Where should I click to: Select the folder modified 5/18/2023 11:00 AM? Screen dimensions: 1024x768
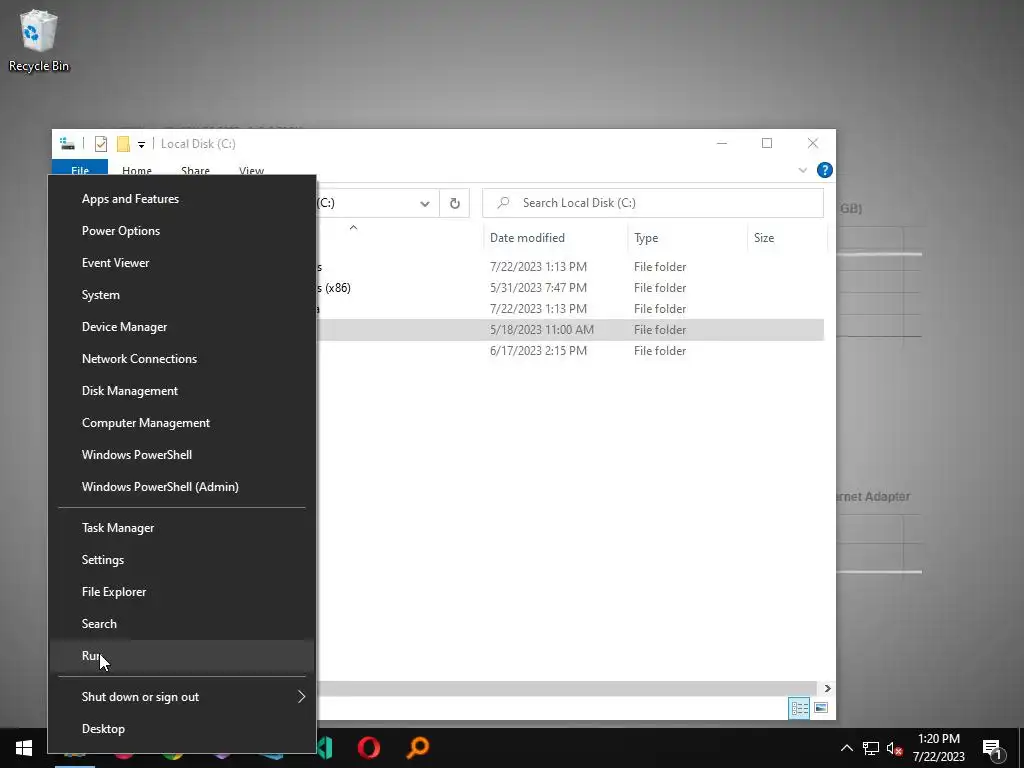[x=569, y=329]
